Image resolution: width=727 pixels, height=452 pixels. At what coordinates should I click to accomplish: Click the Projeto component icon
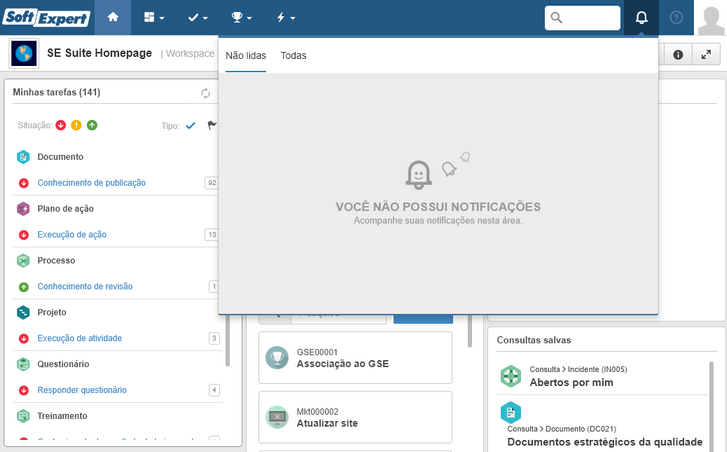click(23, 312)
